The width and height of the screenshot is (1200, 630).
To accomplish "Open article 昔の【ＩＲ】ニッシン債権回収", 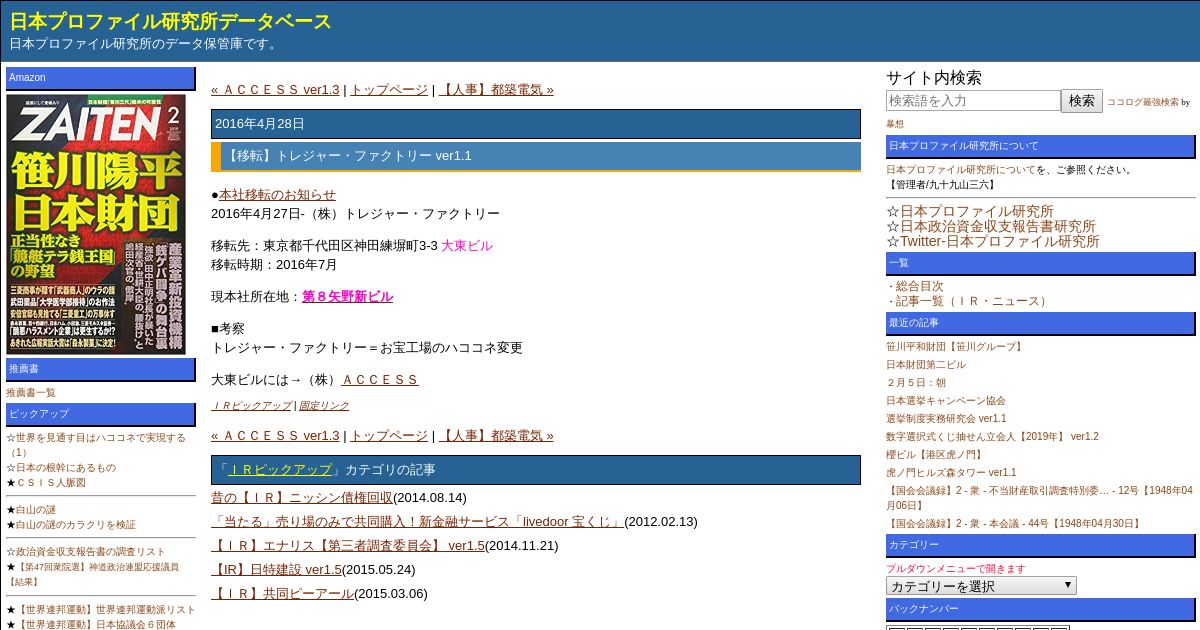I will (x=302, y=497).
